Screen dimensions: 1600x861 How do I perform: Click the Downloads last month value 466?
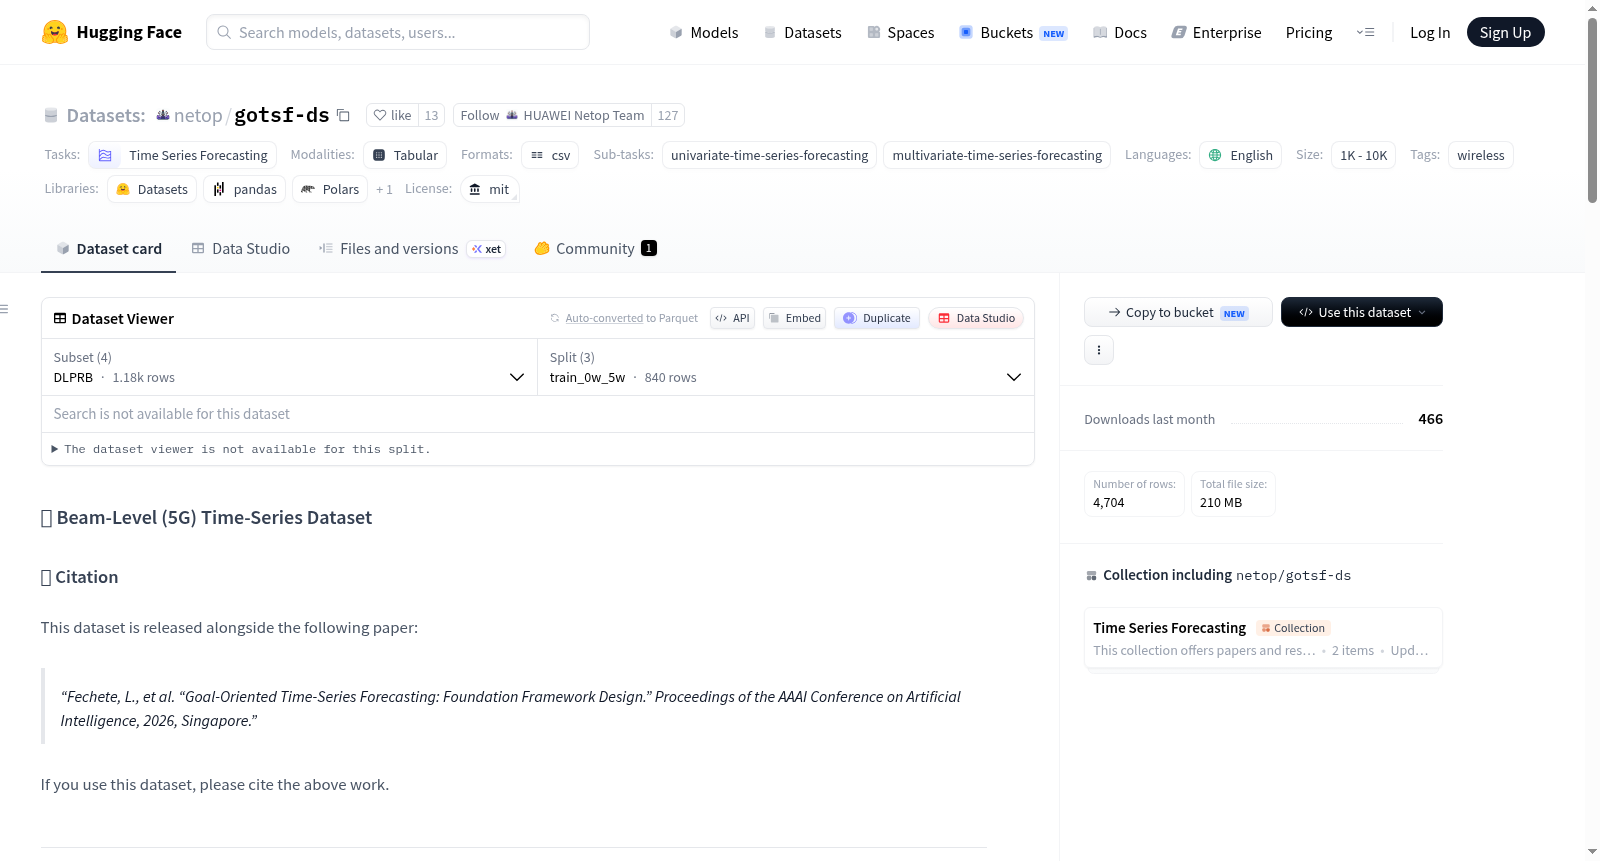(1430, 419)
